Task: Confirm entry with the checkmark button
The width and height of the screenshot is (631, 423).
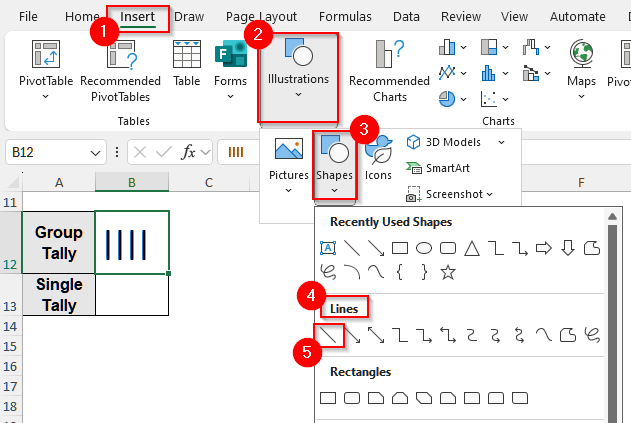Action: [x=164, y=153]
